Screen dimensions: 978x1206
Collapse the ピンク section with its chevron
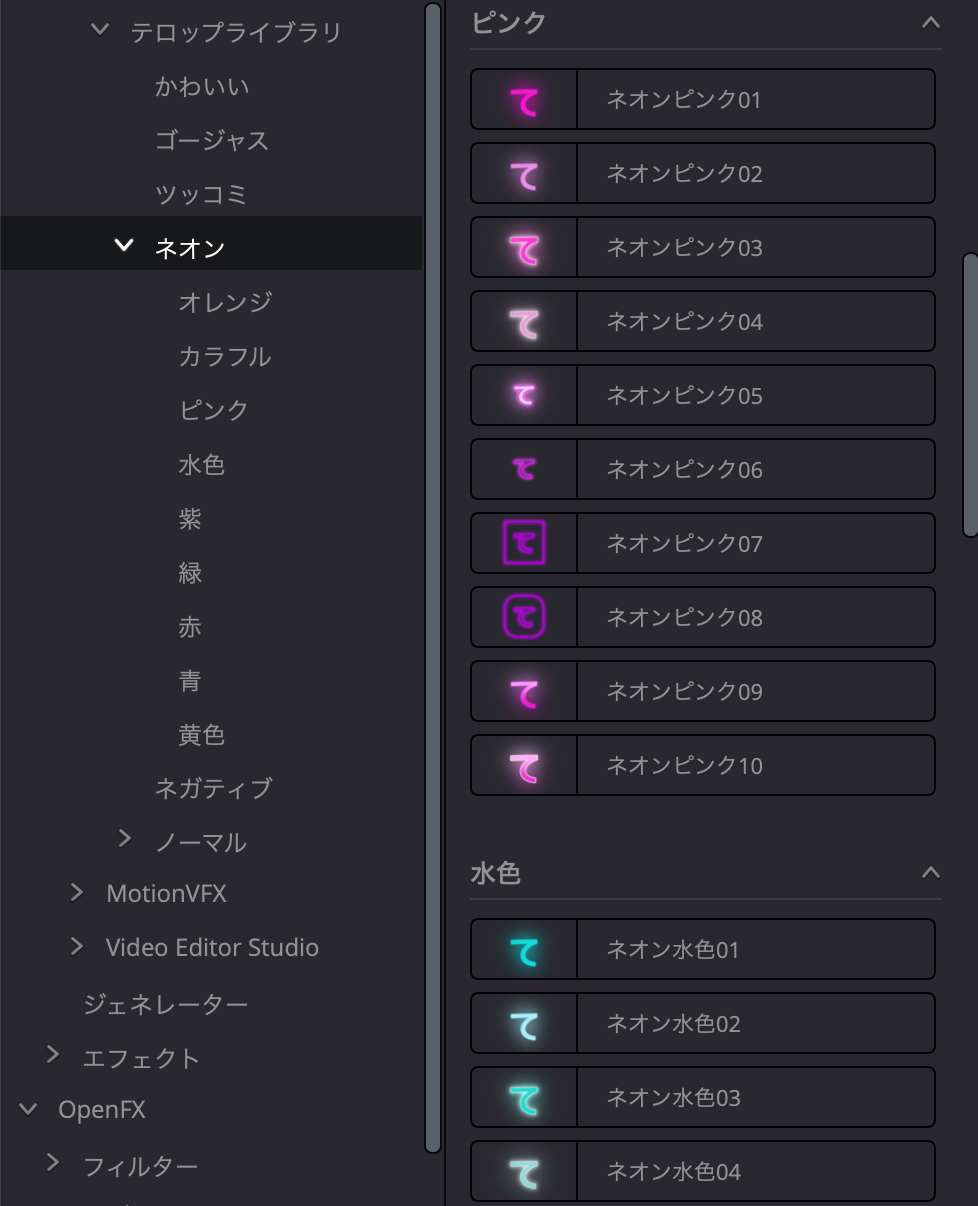931,22
